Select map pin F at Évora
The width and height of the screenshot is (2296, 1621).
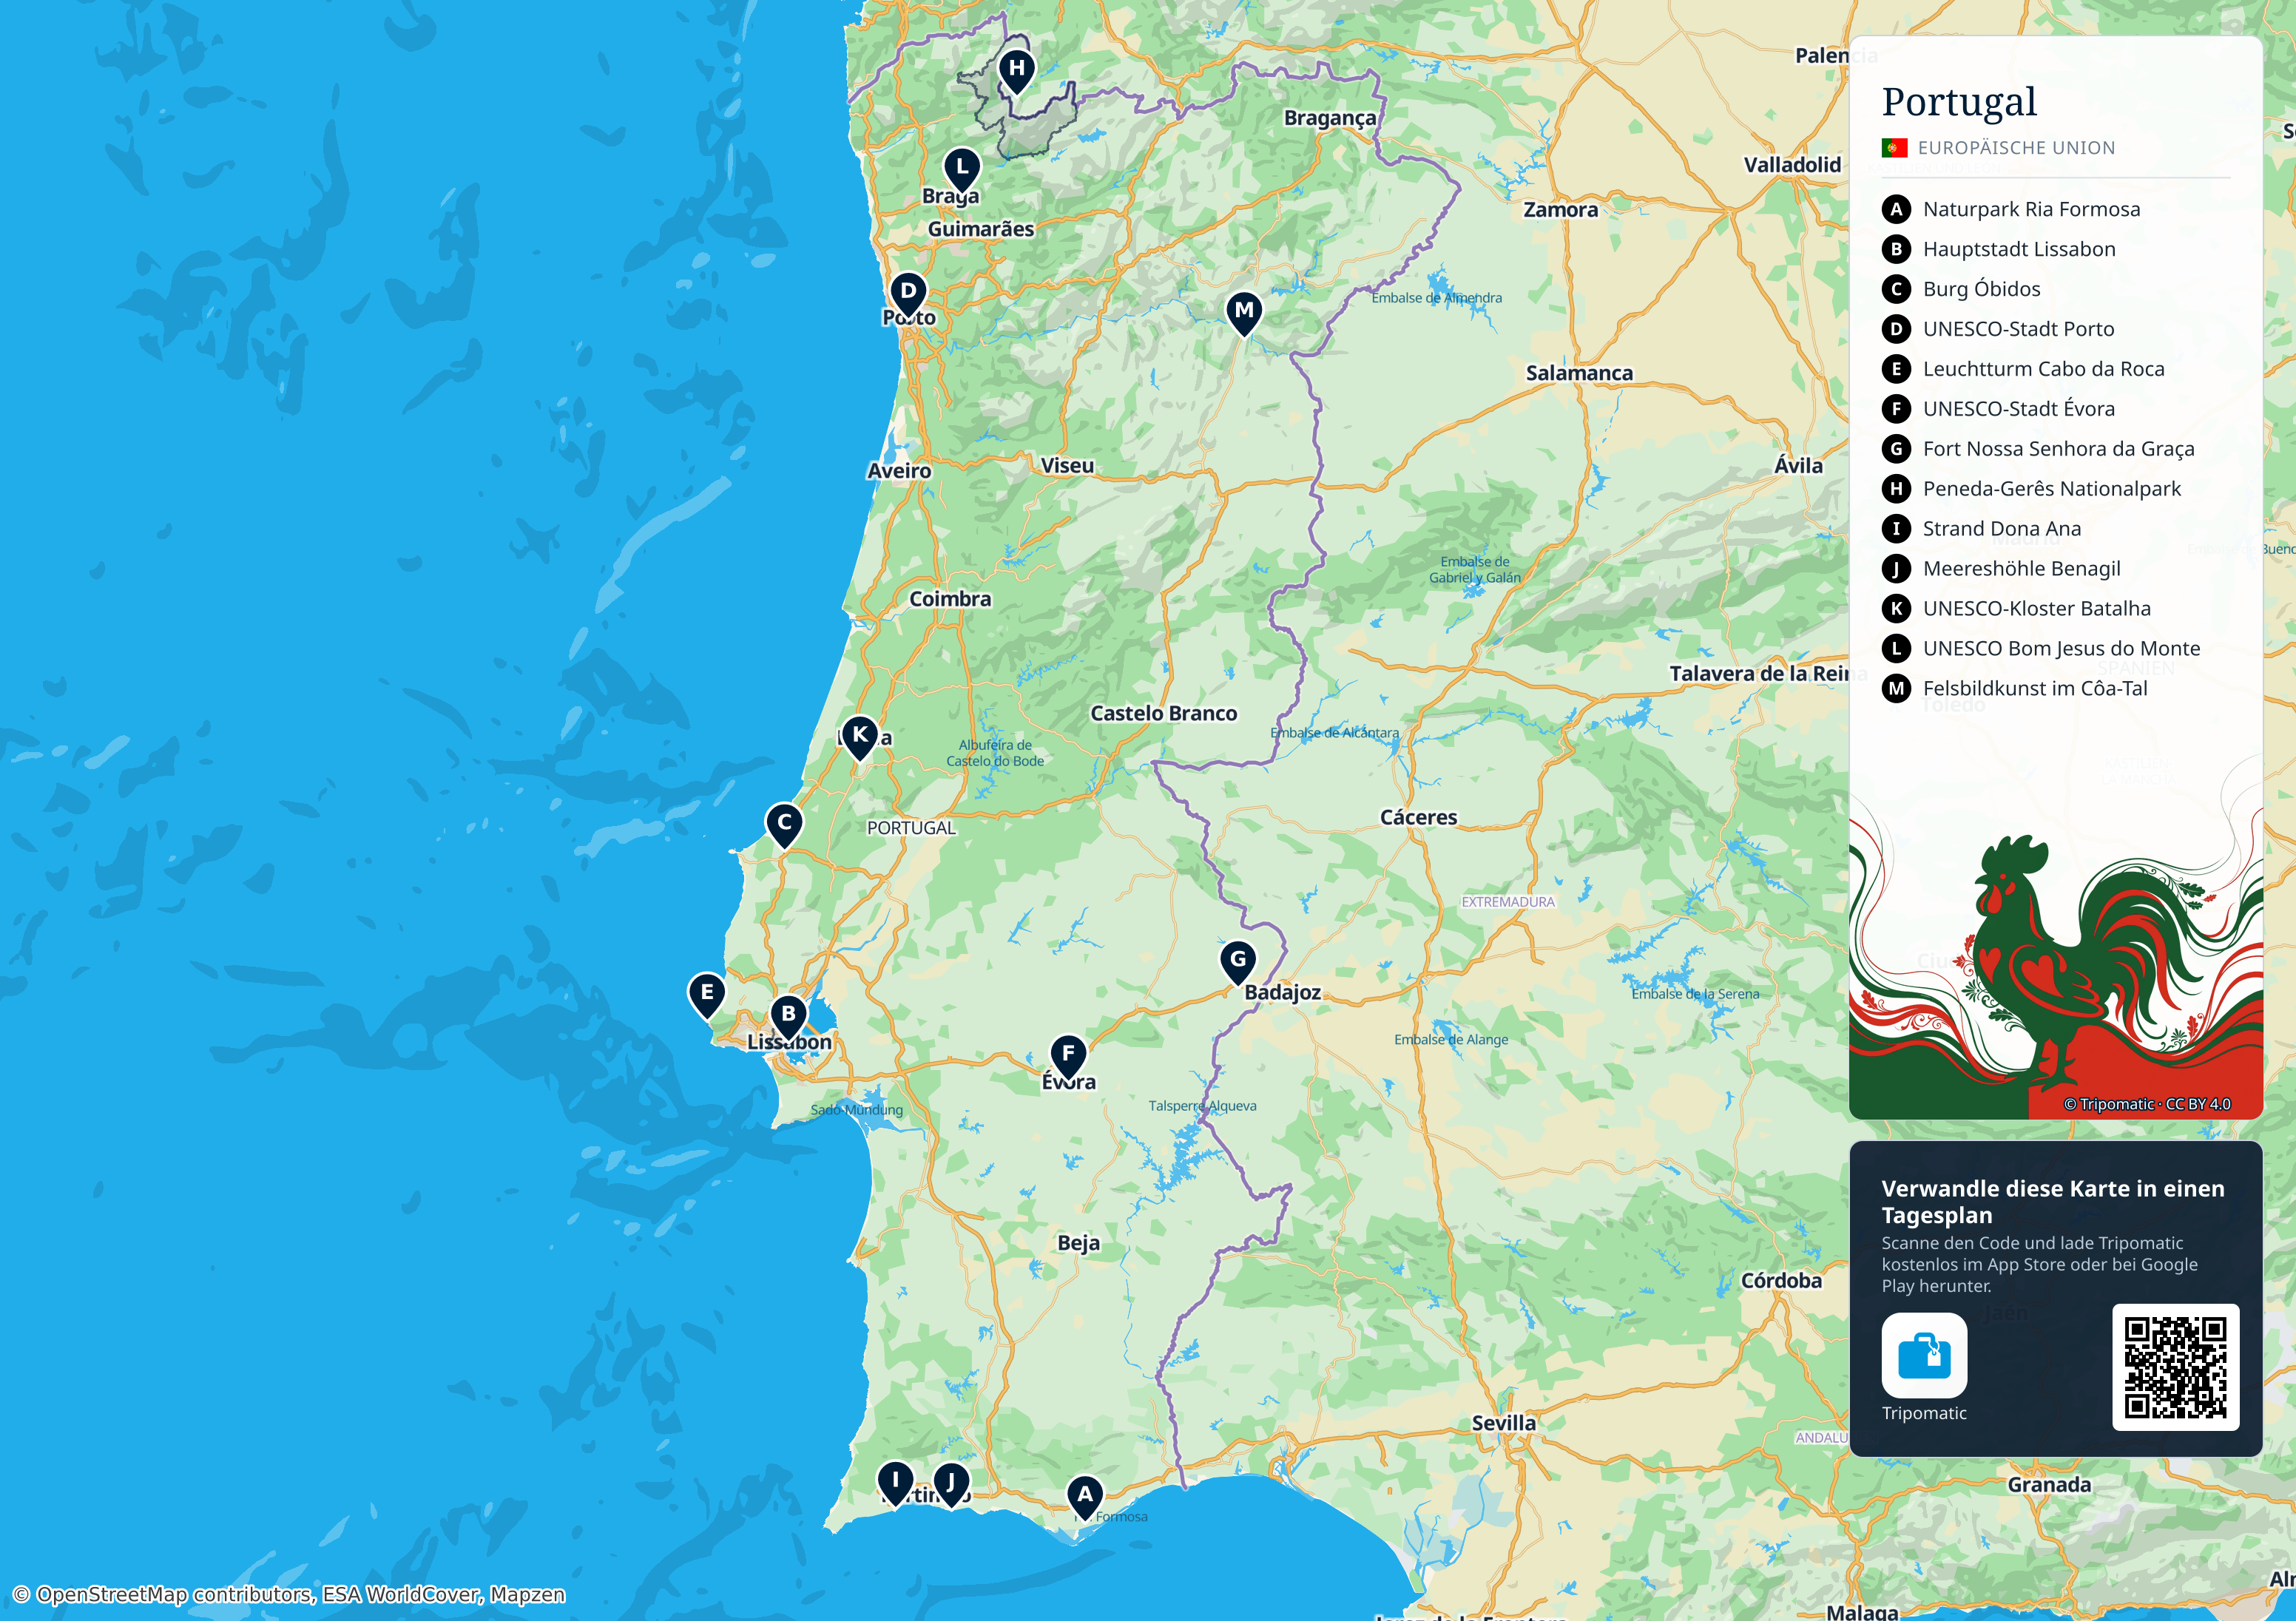[x=1068, y=1055]
